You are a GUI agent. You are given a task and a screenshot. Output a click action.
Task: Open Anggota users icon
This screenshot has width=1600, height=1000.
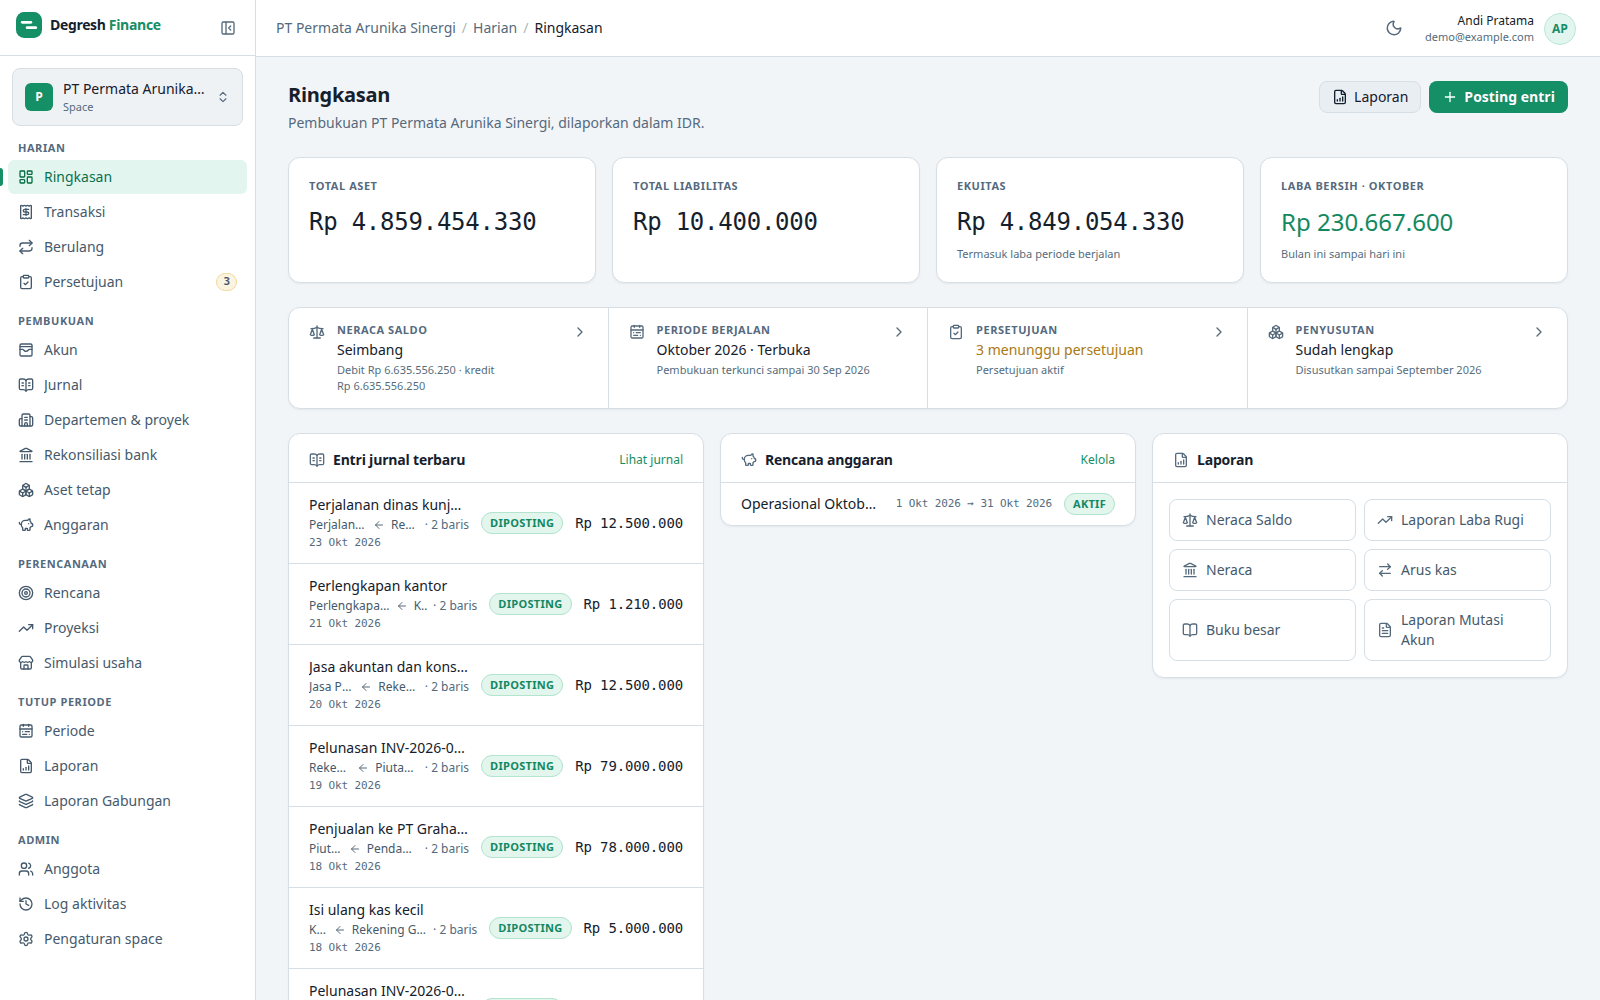(x=26, y=869)
